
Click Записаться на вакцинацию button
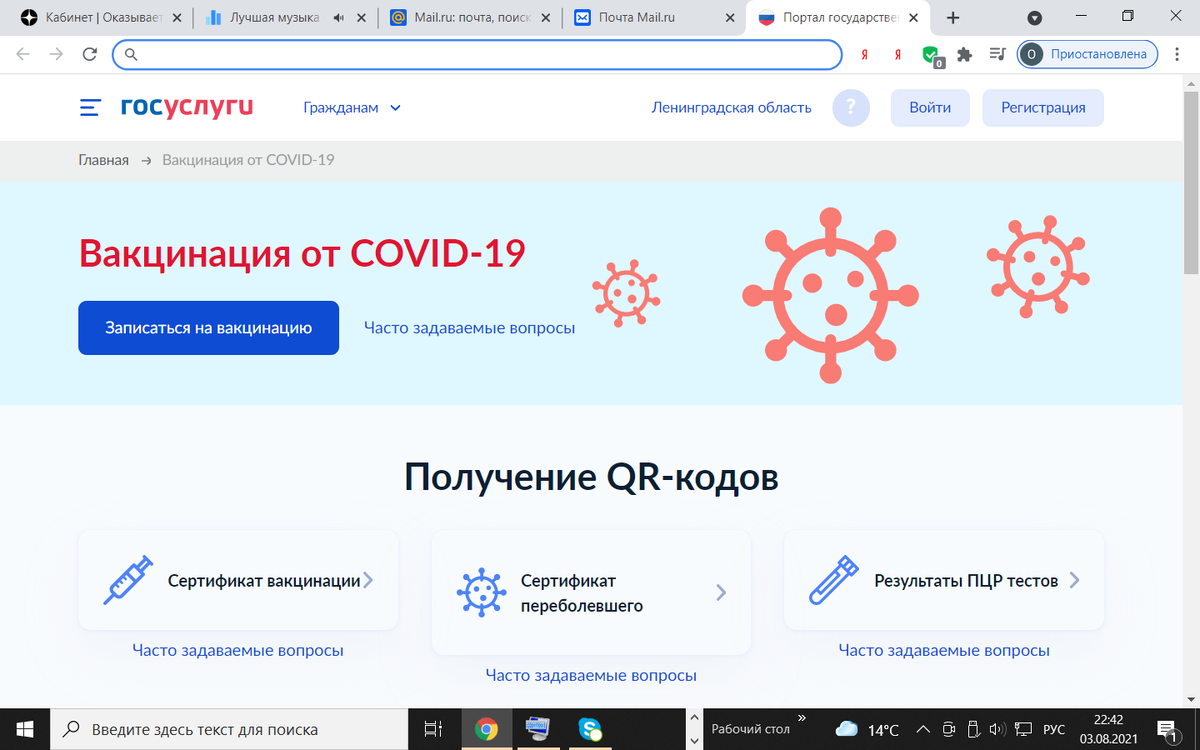tap(208, 327)
